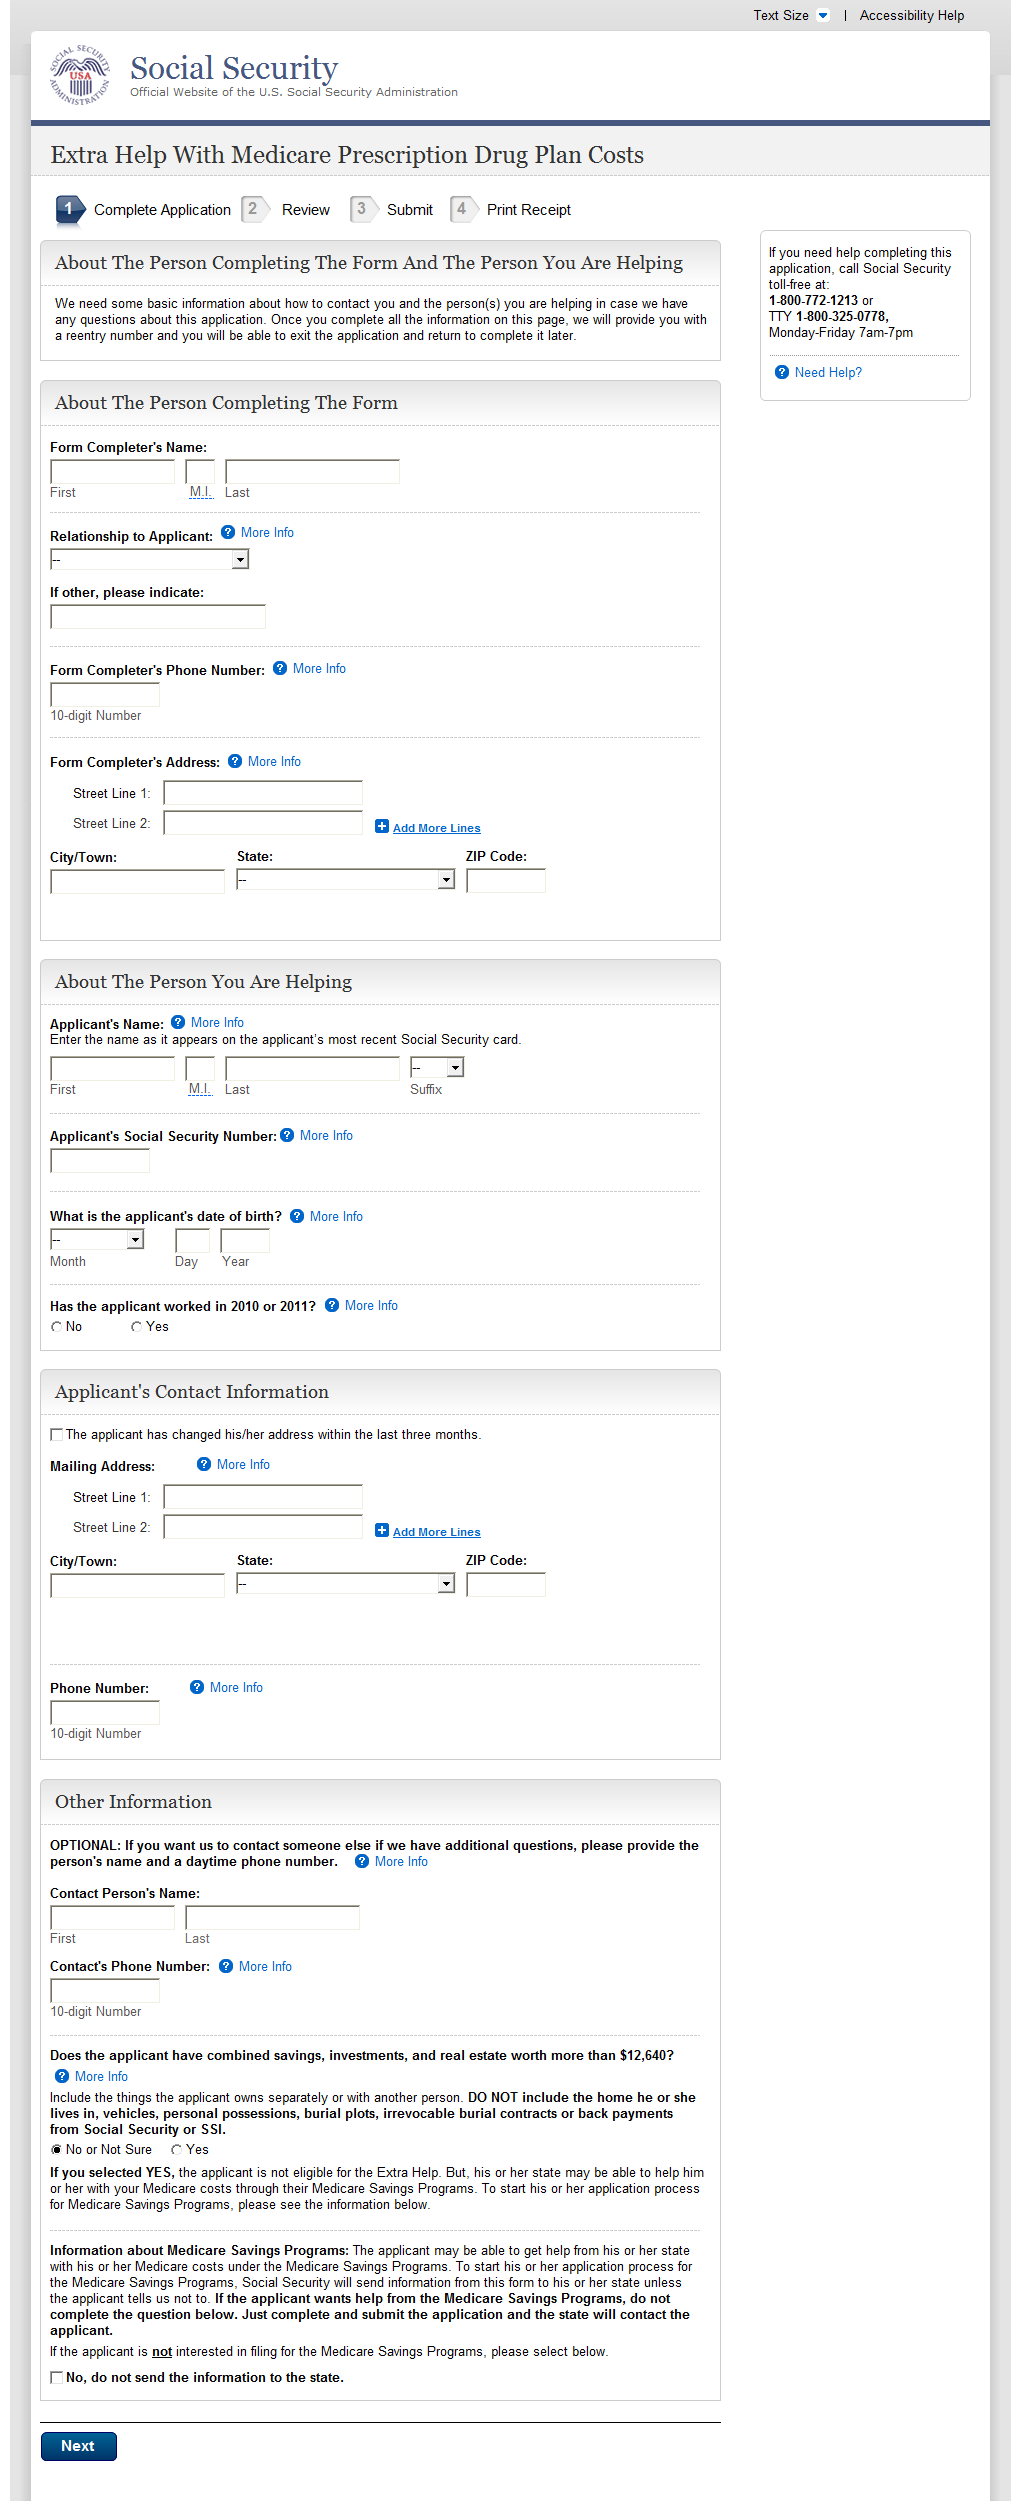The image size is (1018, 2508).
Task: Click help icon next to Form Completer's Phone Number
Action: 280,669
